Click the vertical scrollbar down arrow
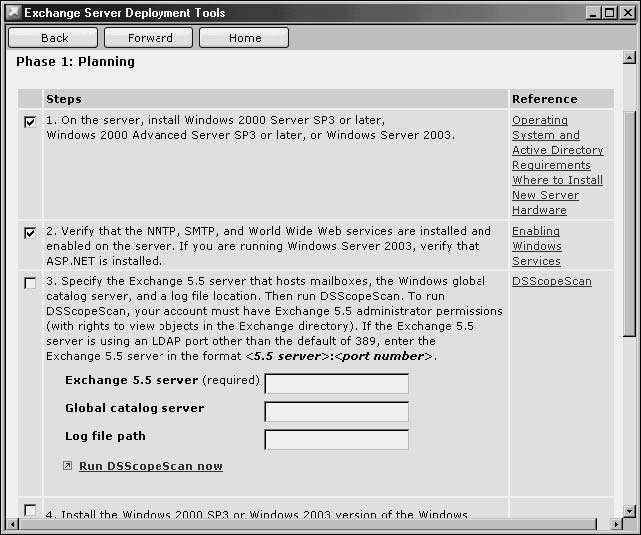 click(x=629, y=507)
